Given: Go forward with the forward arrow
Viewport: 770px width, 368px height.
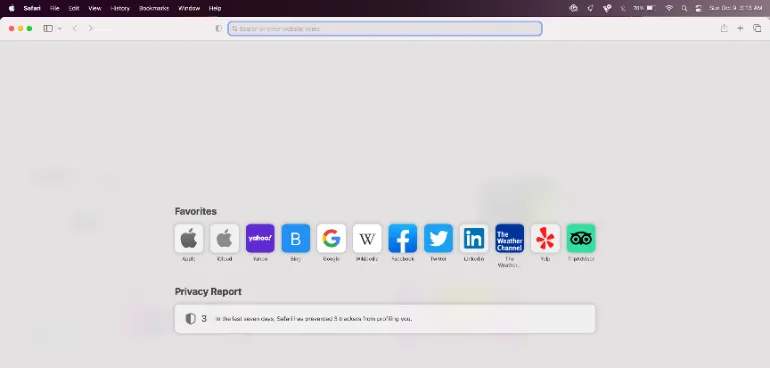Looking at the screenshot, I should click(x=90, y=28).
